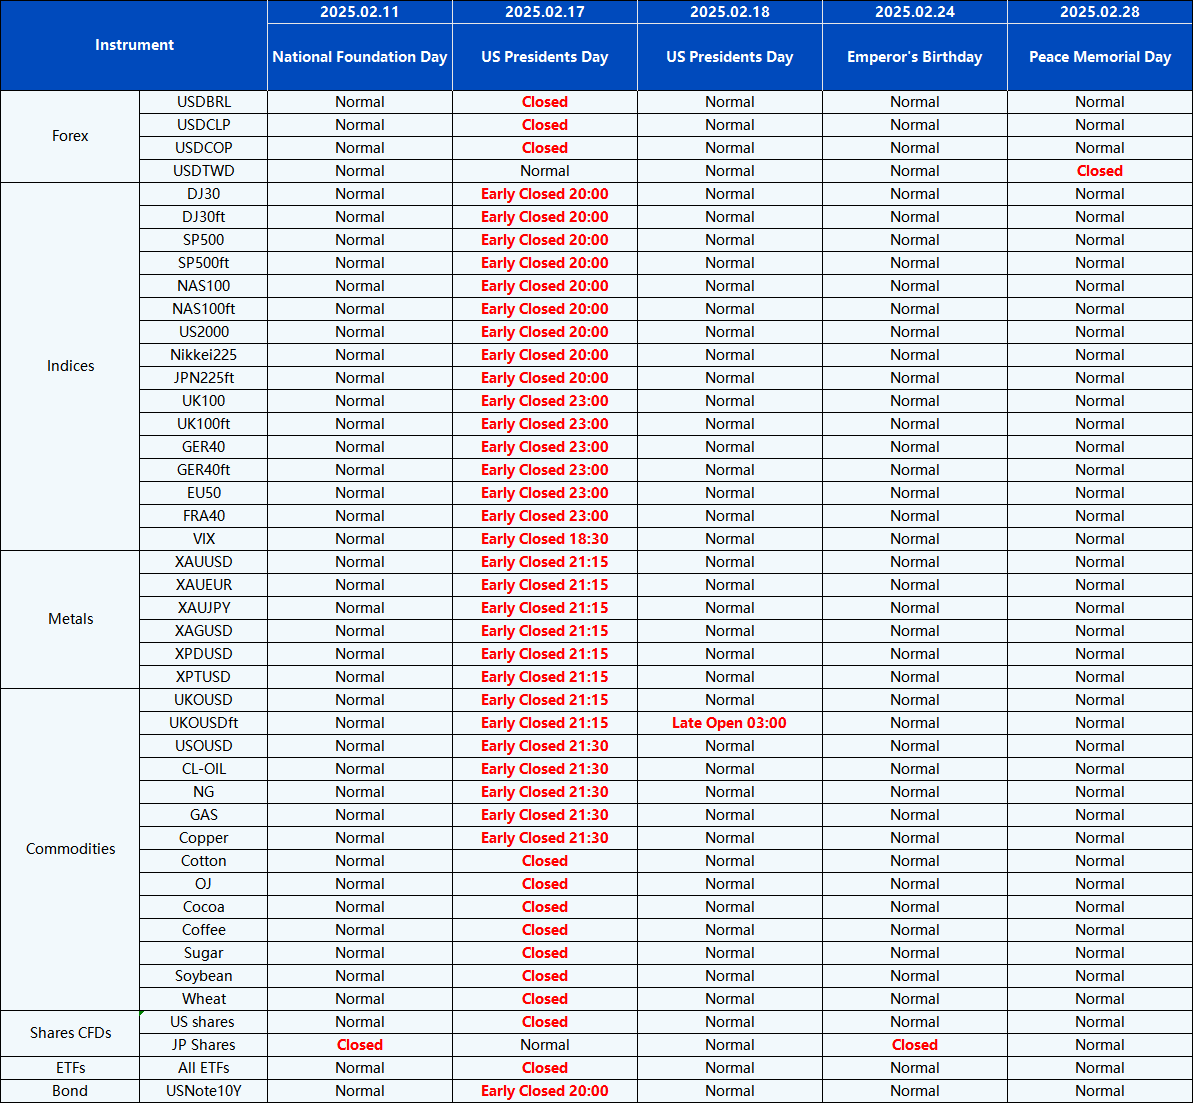
Task: Click the Shares CFDs category cell
Action: [70, 1033]
